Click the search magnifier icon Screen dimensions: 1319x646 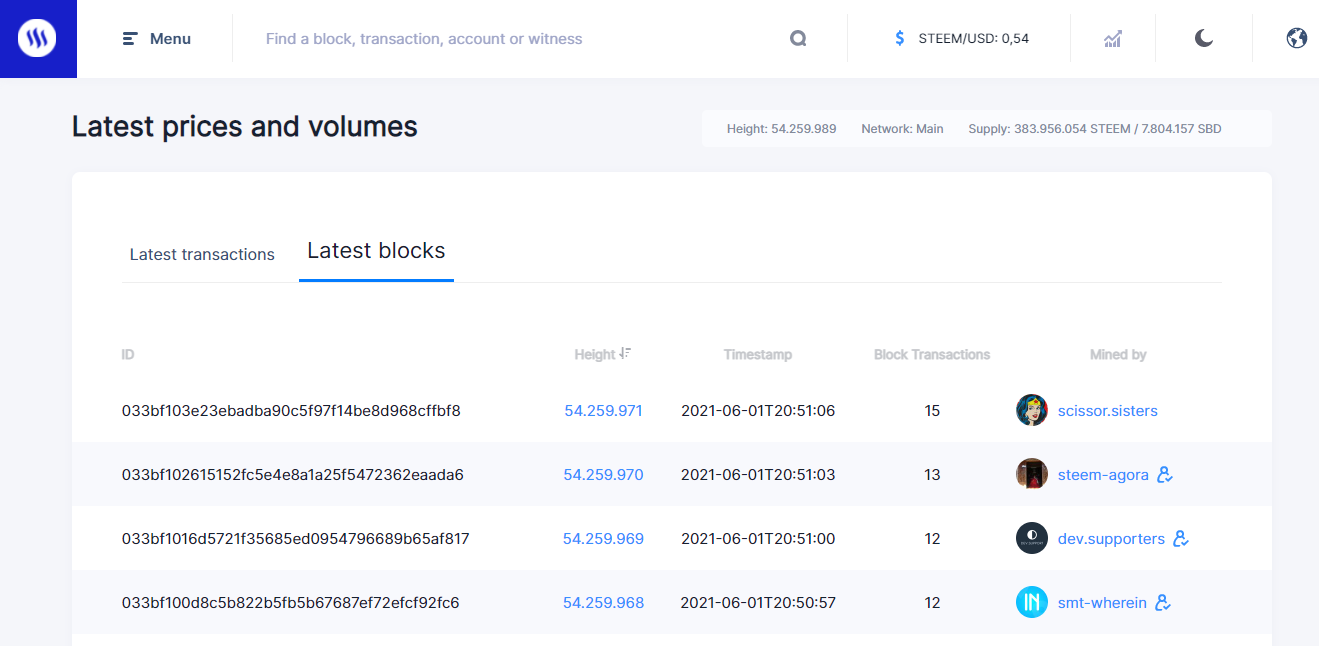click(798, 39)
